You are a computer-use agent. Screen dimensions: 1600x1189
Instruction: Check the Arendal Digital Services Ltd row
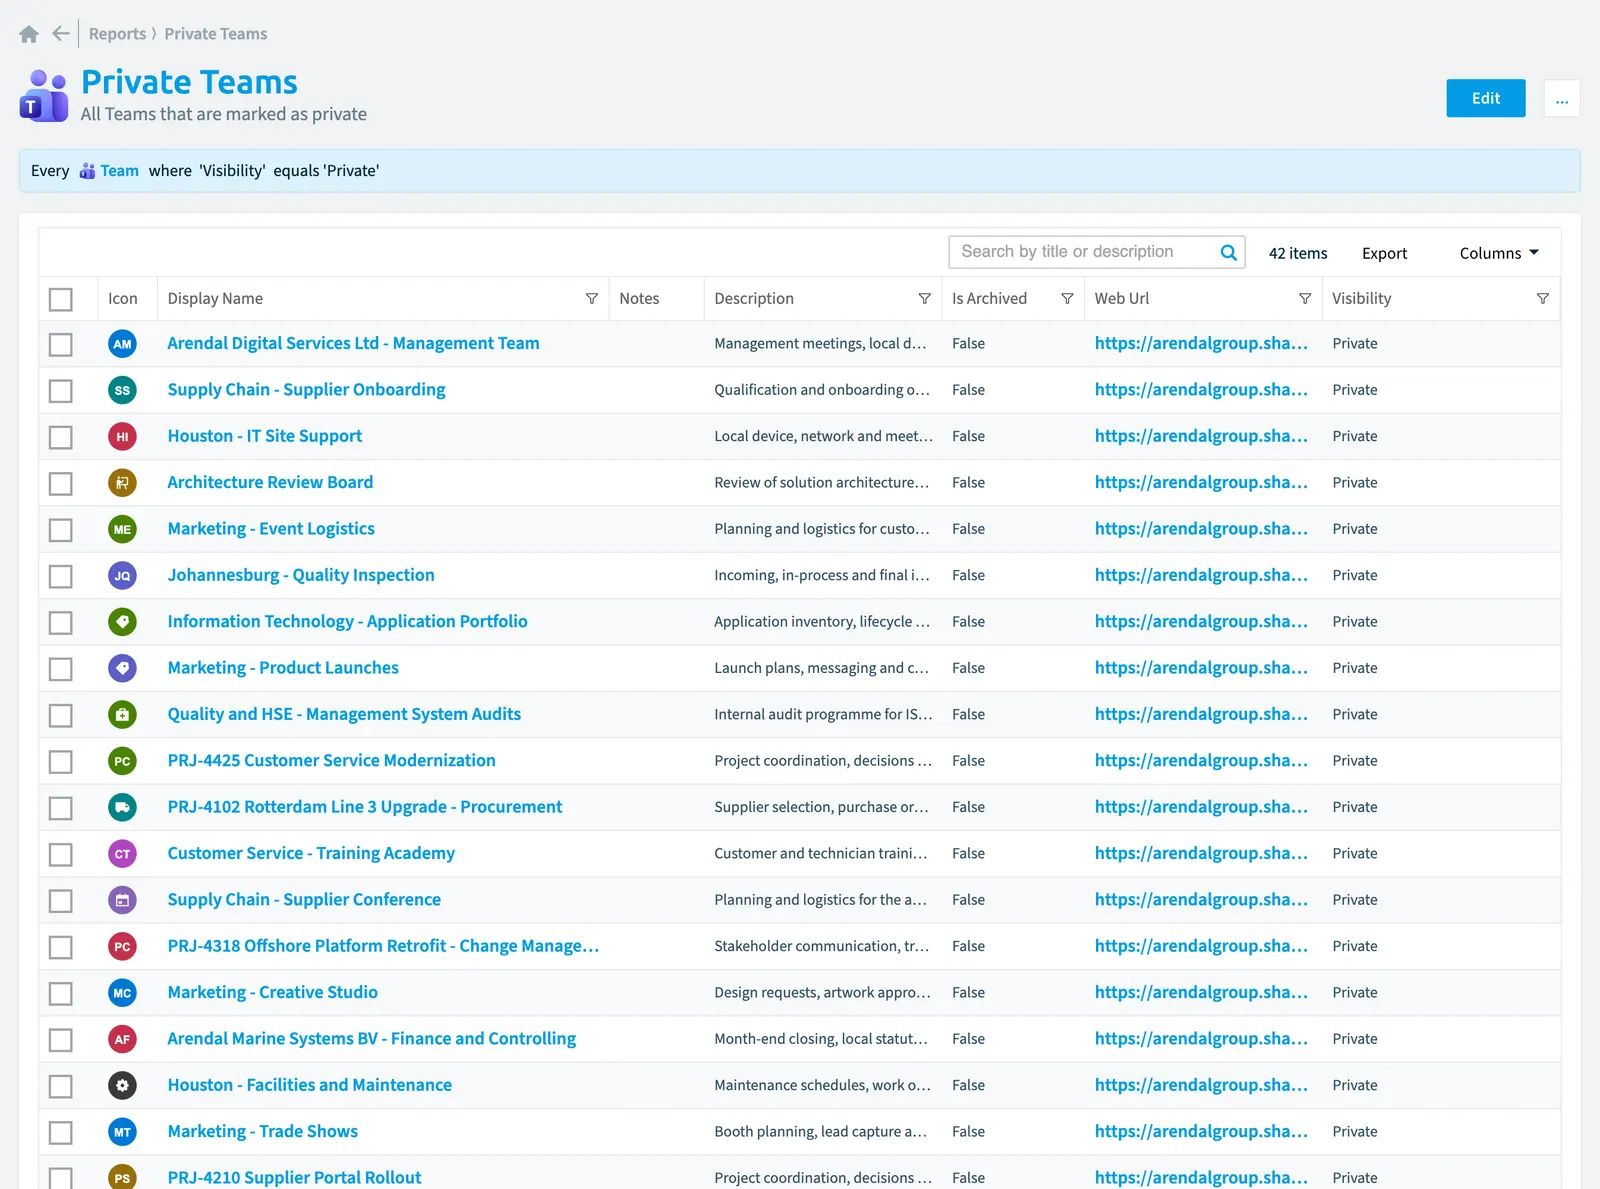(61, 344)
